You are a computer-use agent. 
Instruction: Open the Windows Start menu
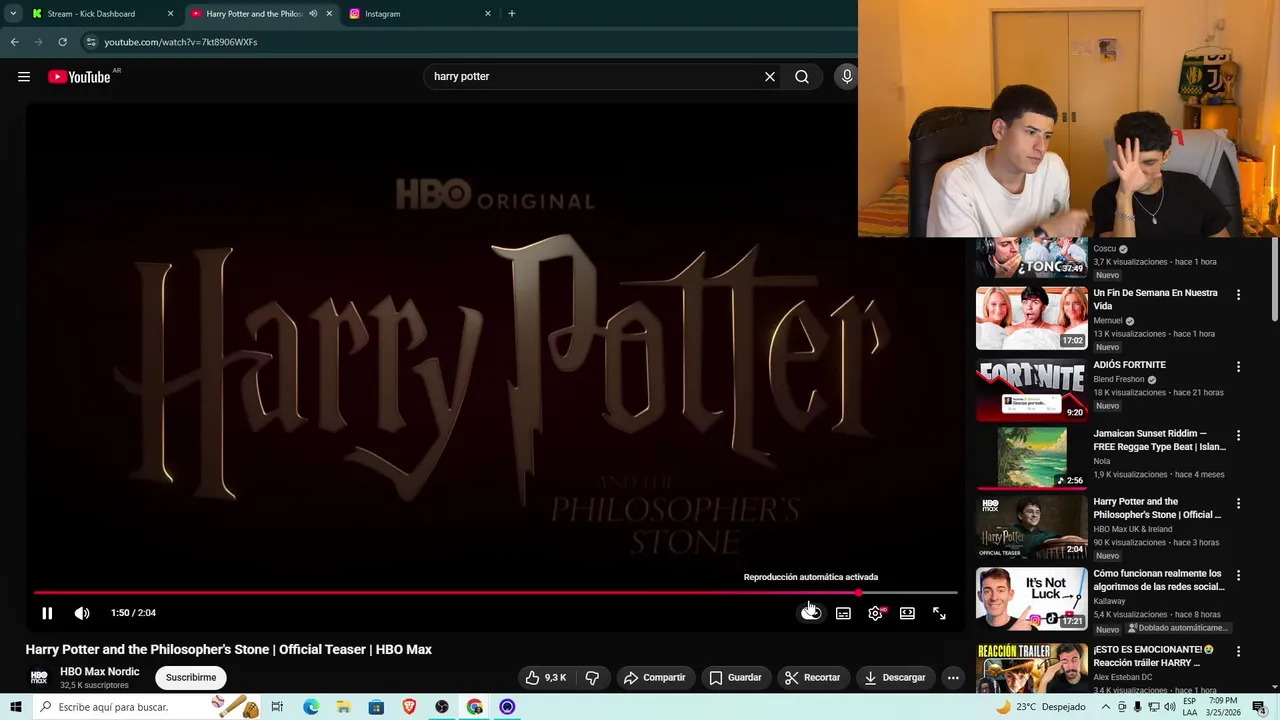click(x=15, y=707)
